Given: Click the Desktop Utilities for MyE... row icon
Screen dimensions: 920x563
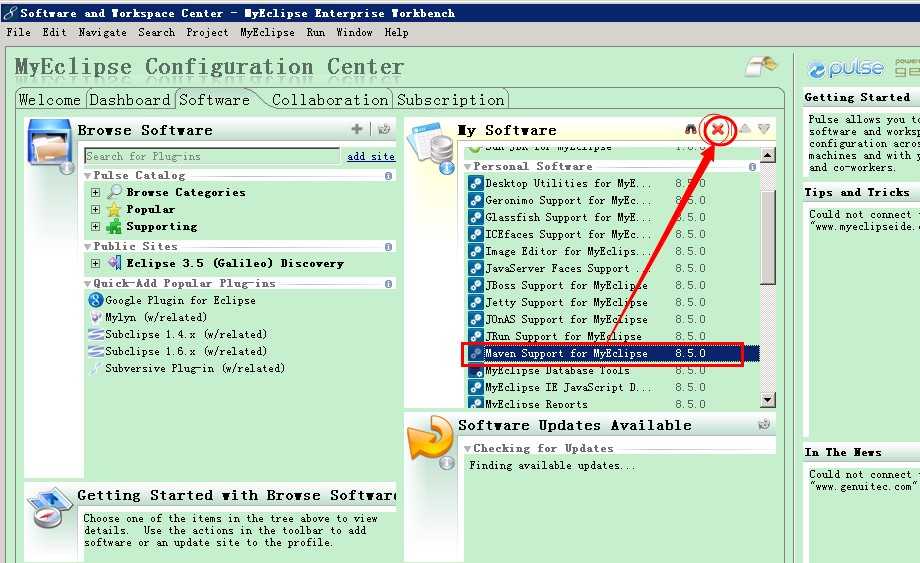Looking at the screenshot, I should [x=475, y=183].
